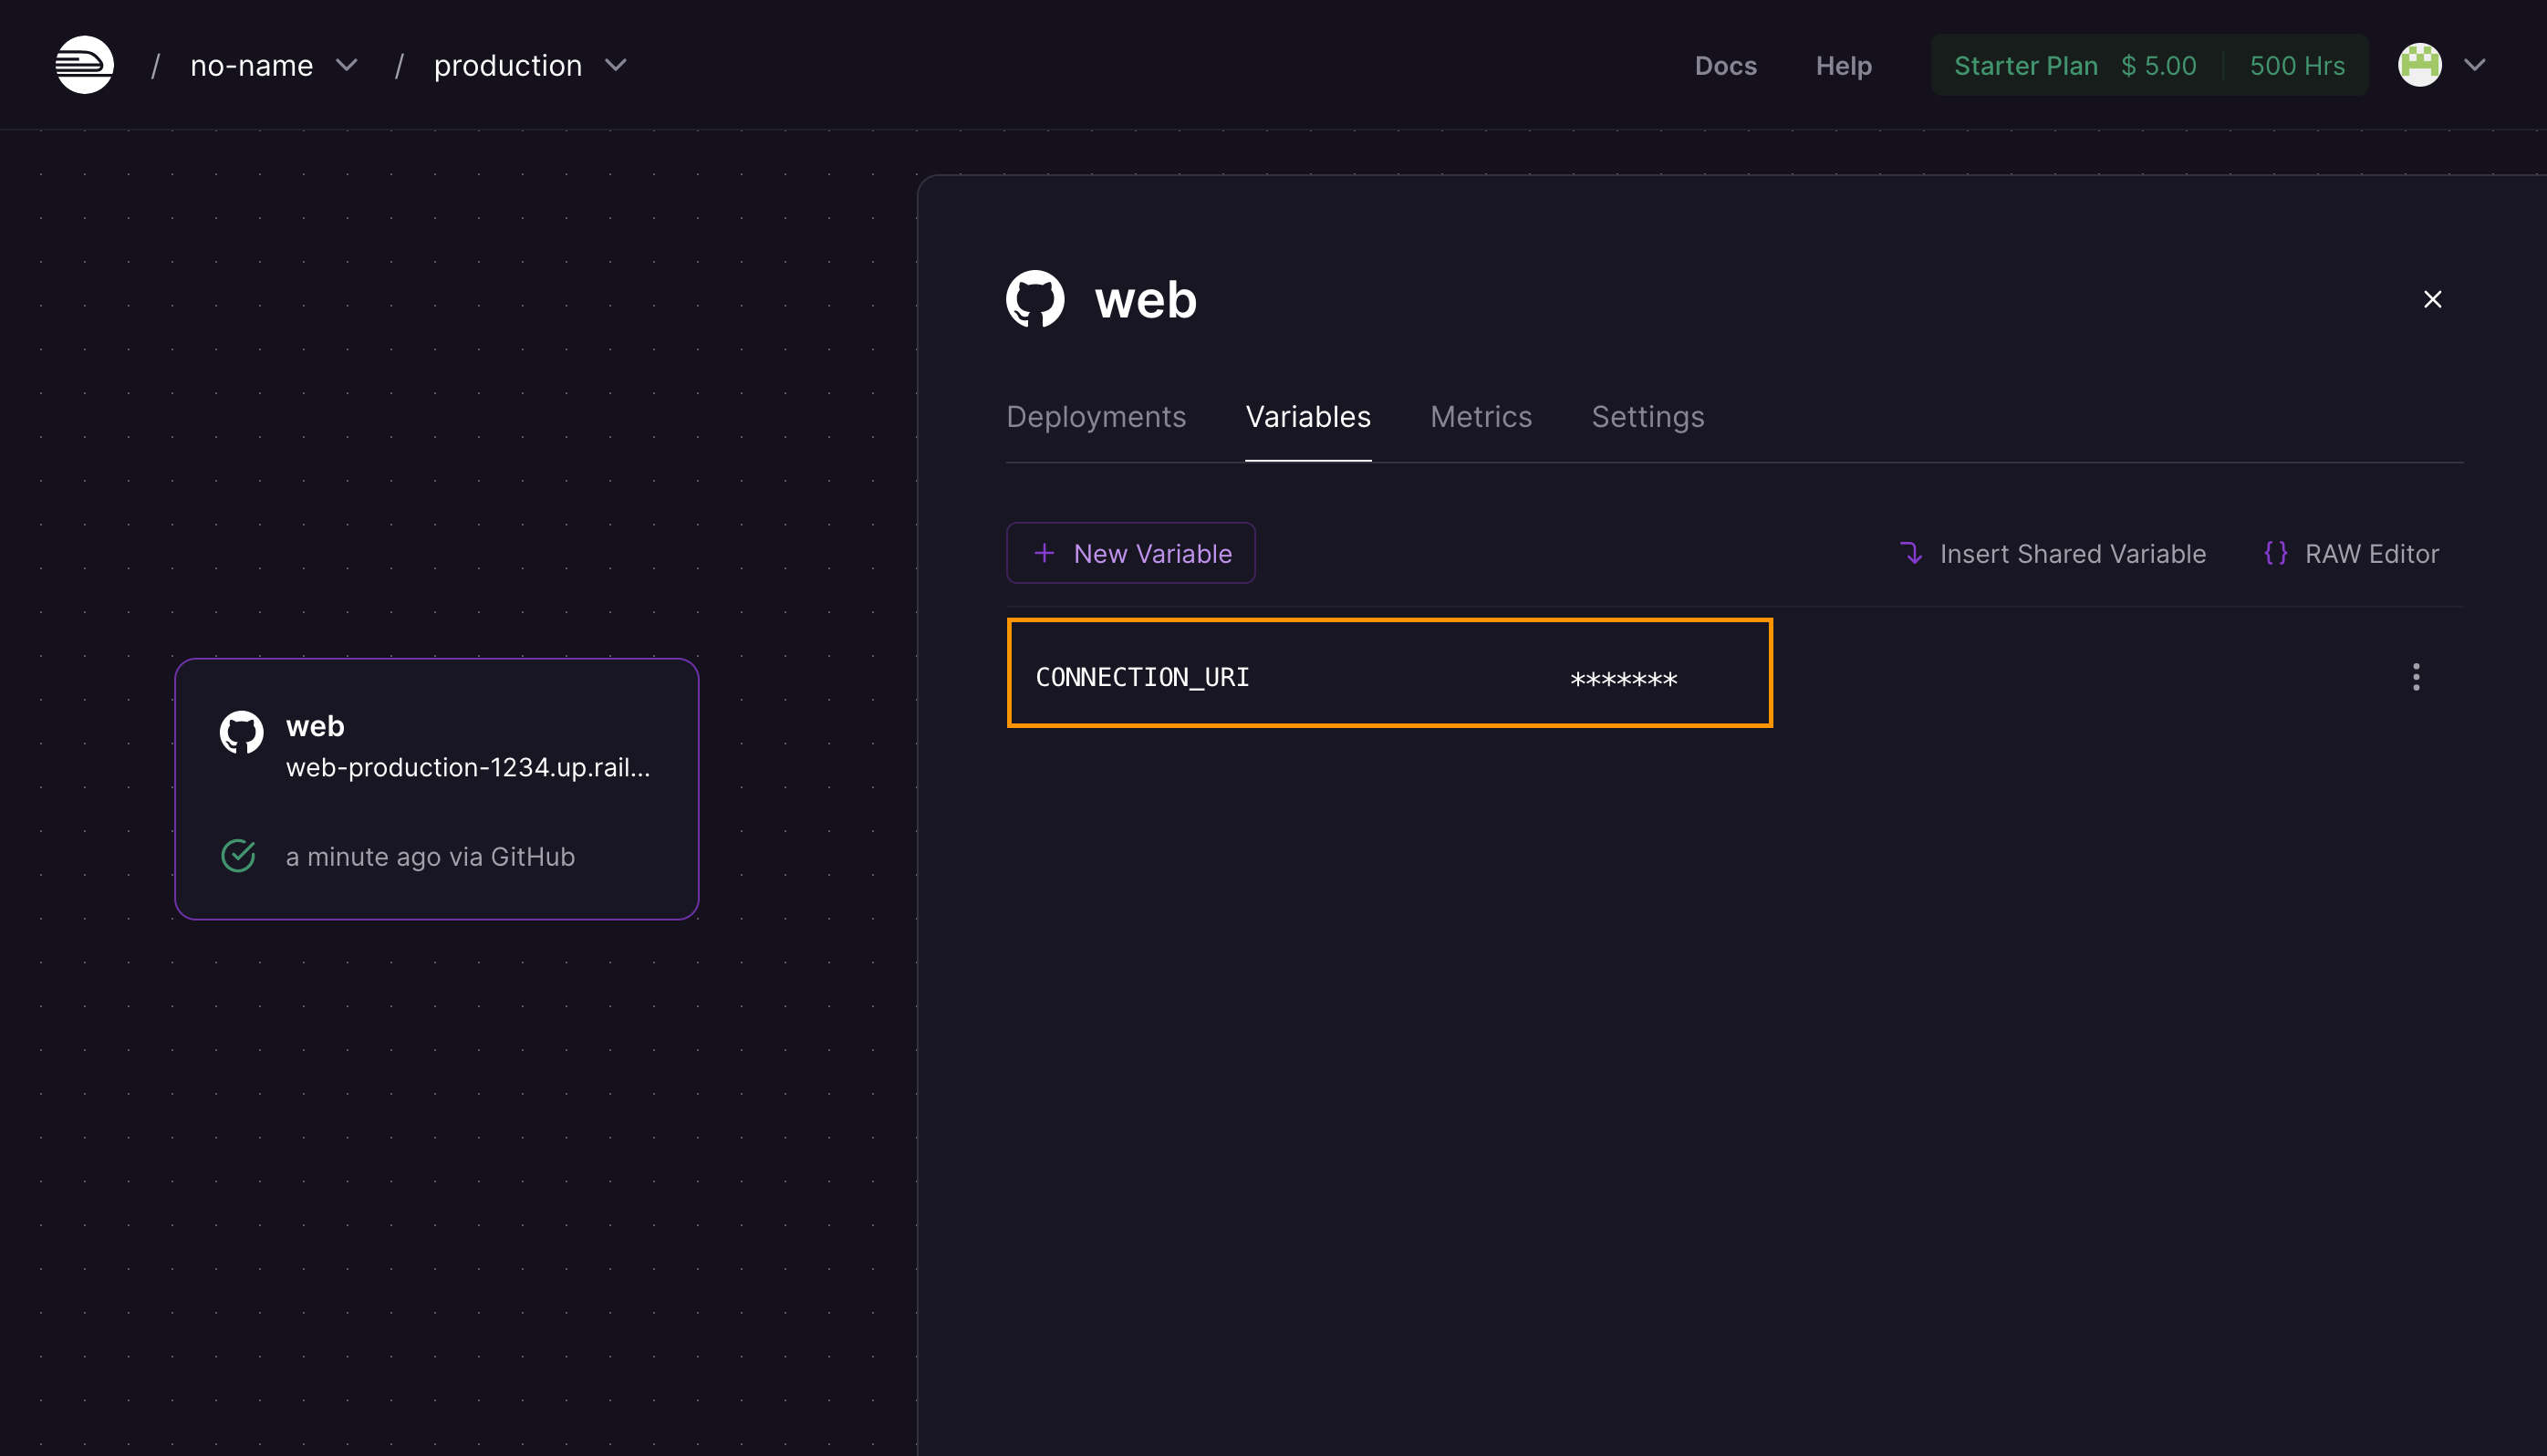This screenshot has height=1456, width=2547.
Task: Open the Docs page
Action: pyautogui.click(x=1725, y=65)
